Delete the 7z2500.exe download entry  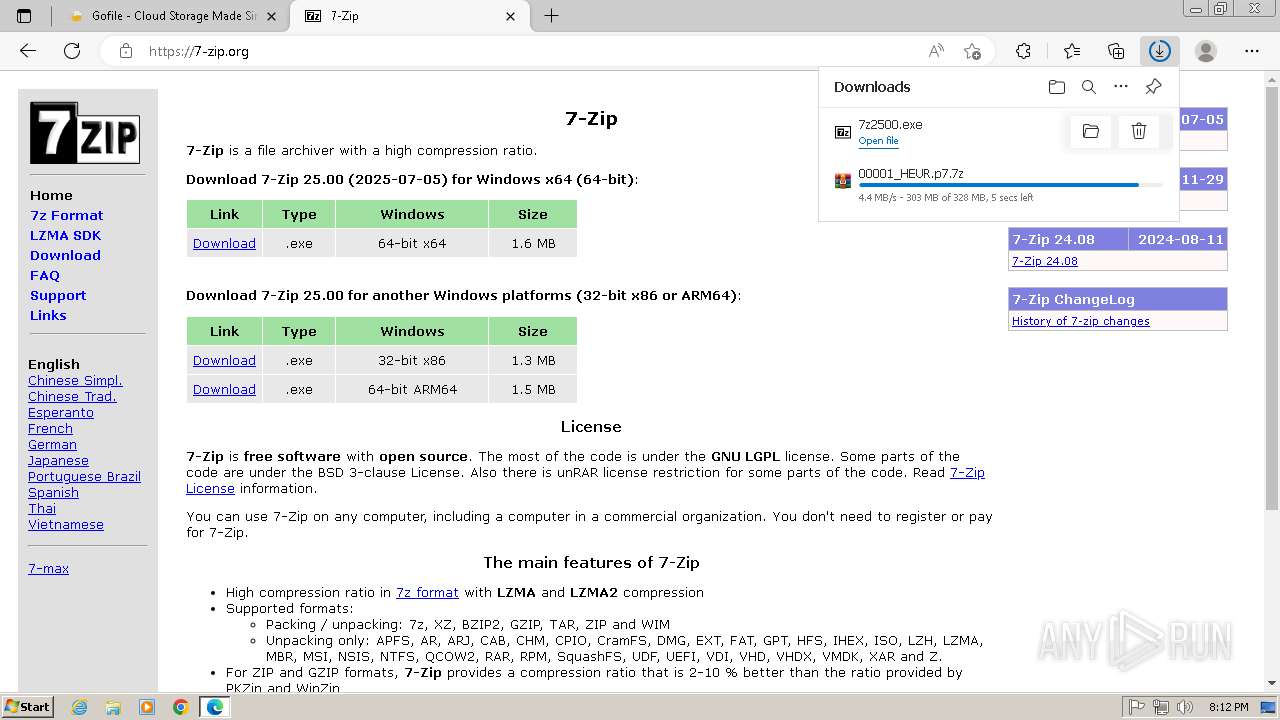point(1138,131)
